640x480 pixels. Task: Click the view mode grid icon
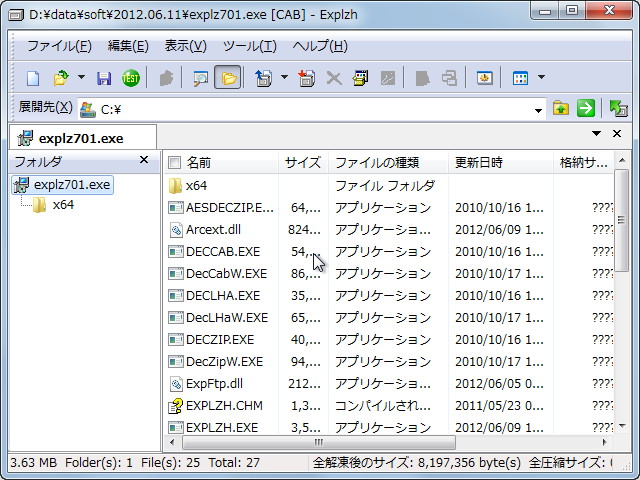pyautogui.click(x=520, y=78)
